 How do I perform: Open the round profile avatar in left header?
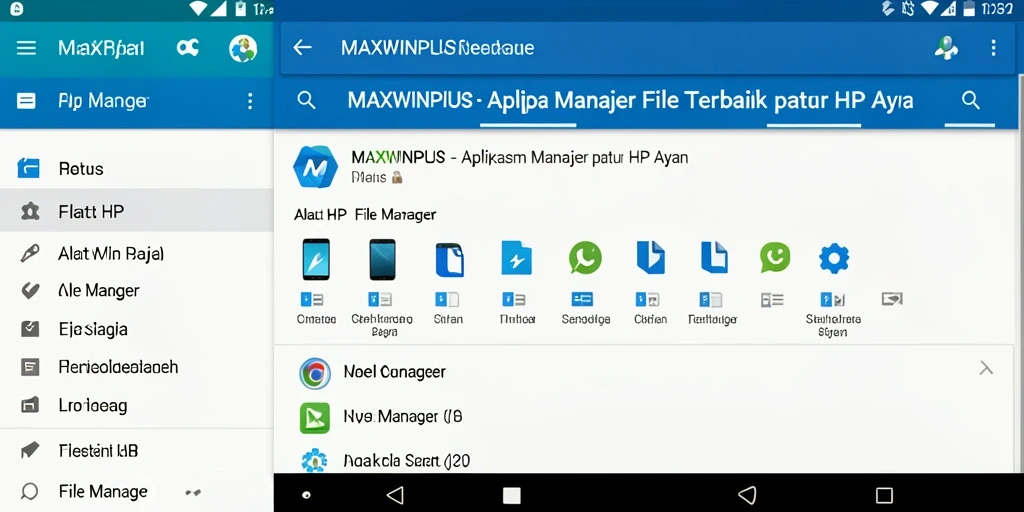[x=243, y=48]
